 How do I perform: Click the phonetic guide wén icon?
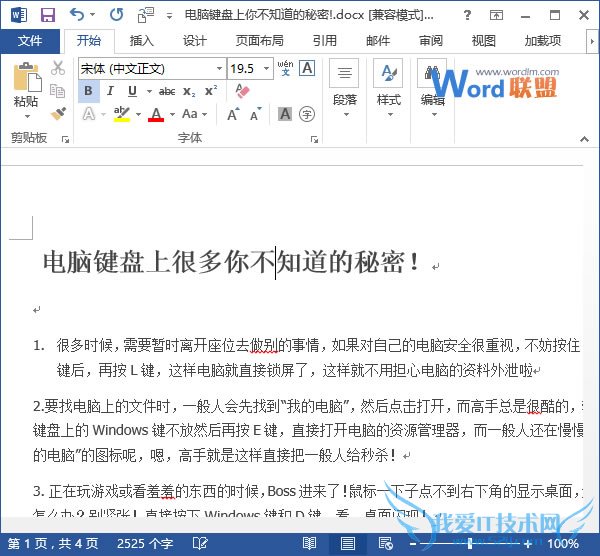click(285, 68)
